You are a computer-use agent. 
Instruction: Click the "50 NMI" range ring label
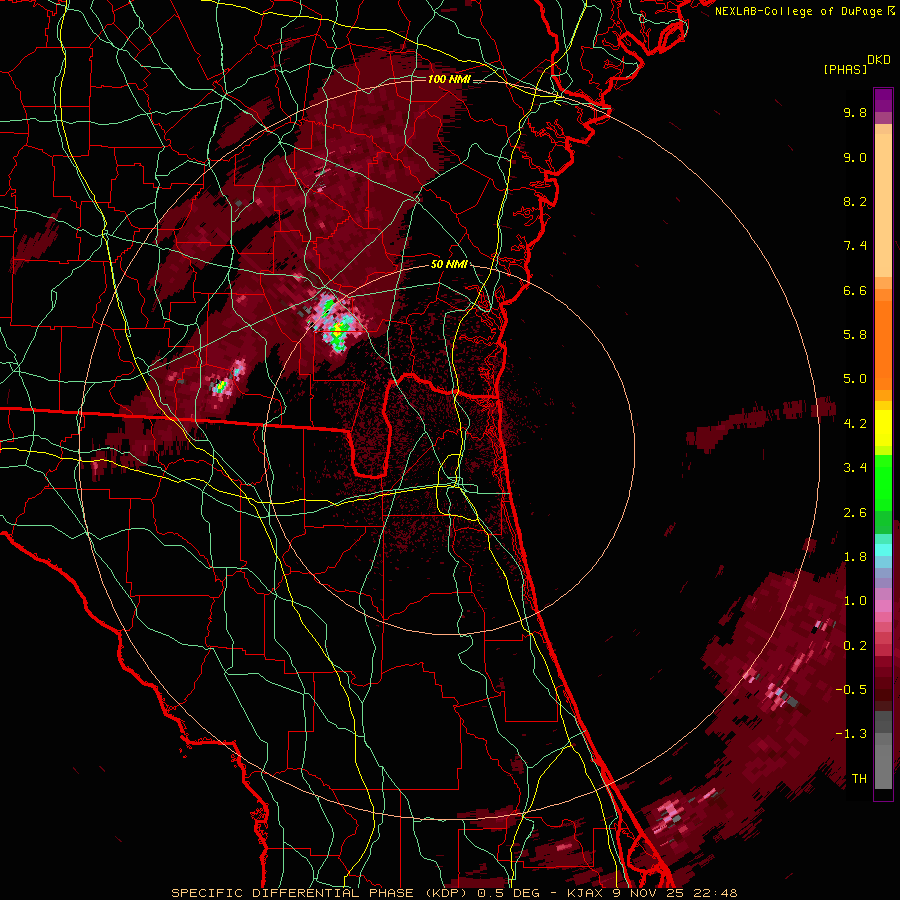point(449,265)
